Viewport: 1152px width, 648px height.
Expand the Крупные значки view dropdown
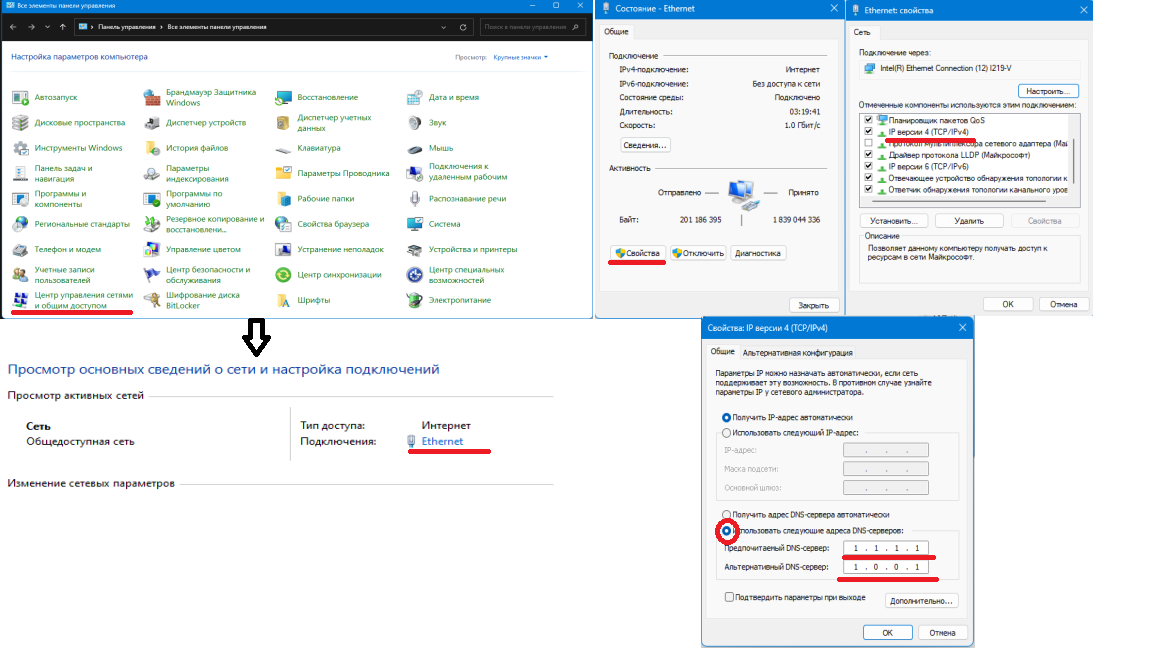coord(520,57)
